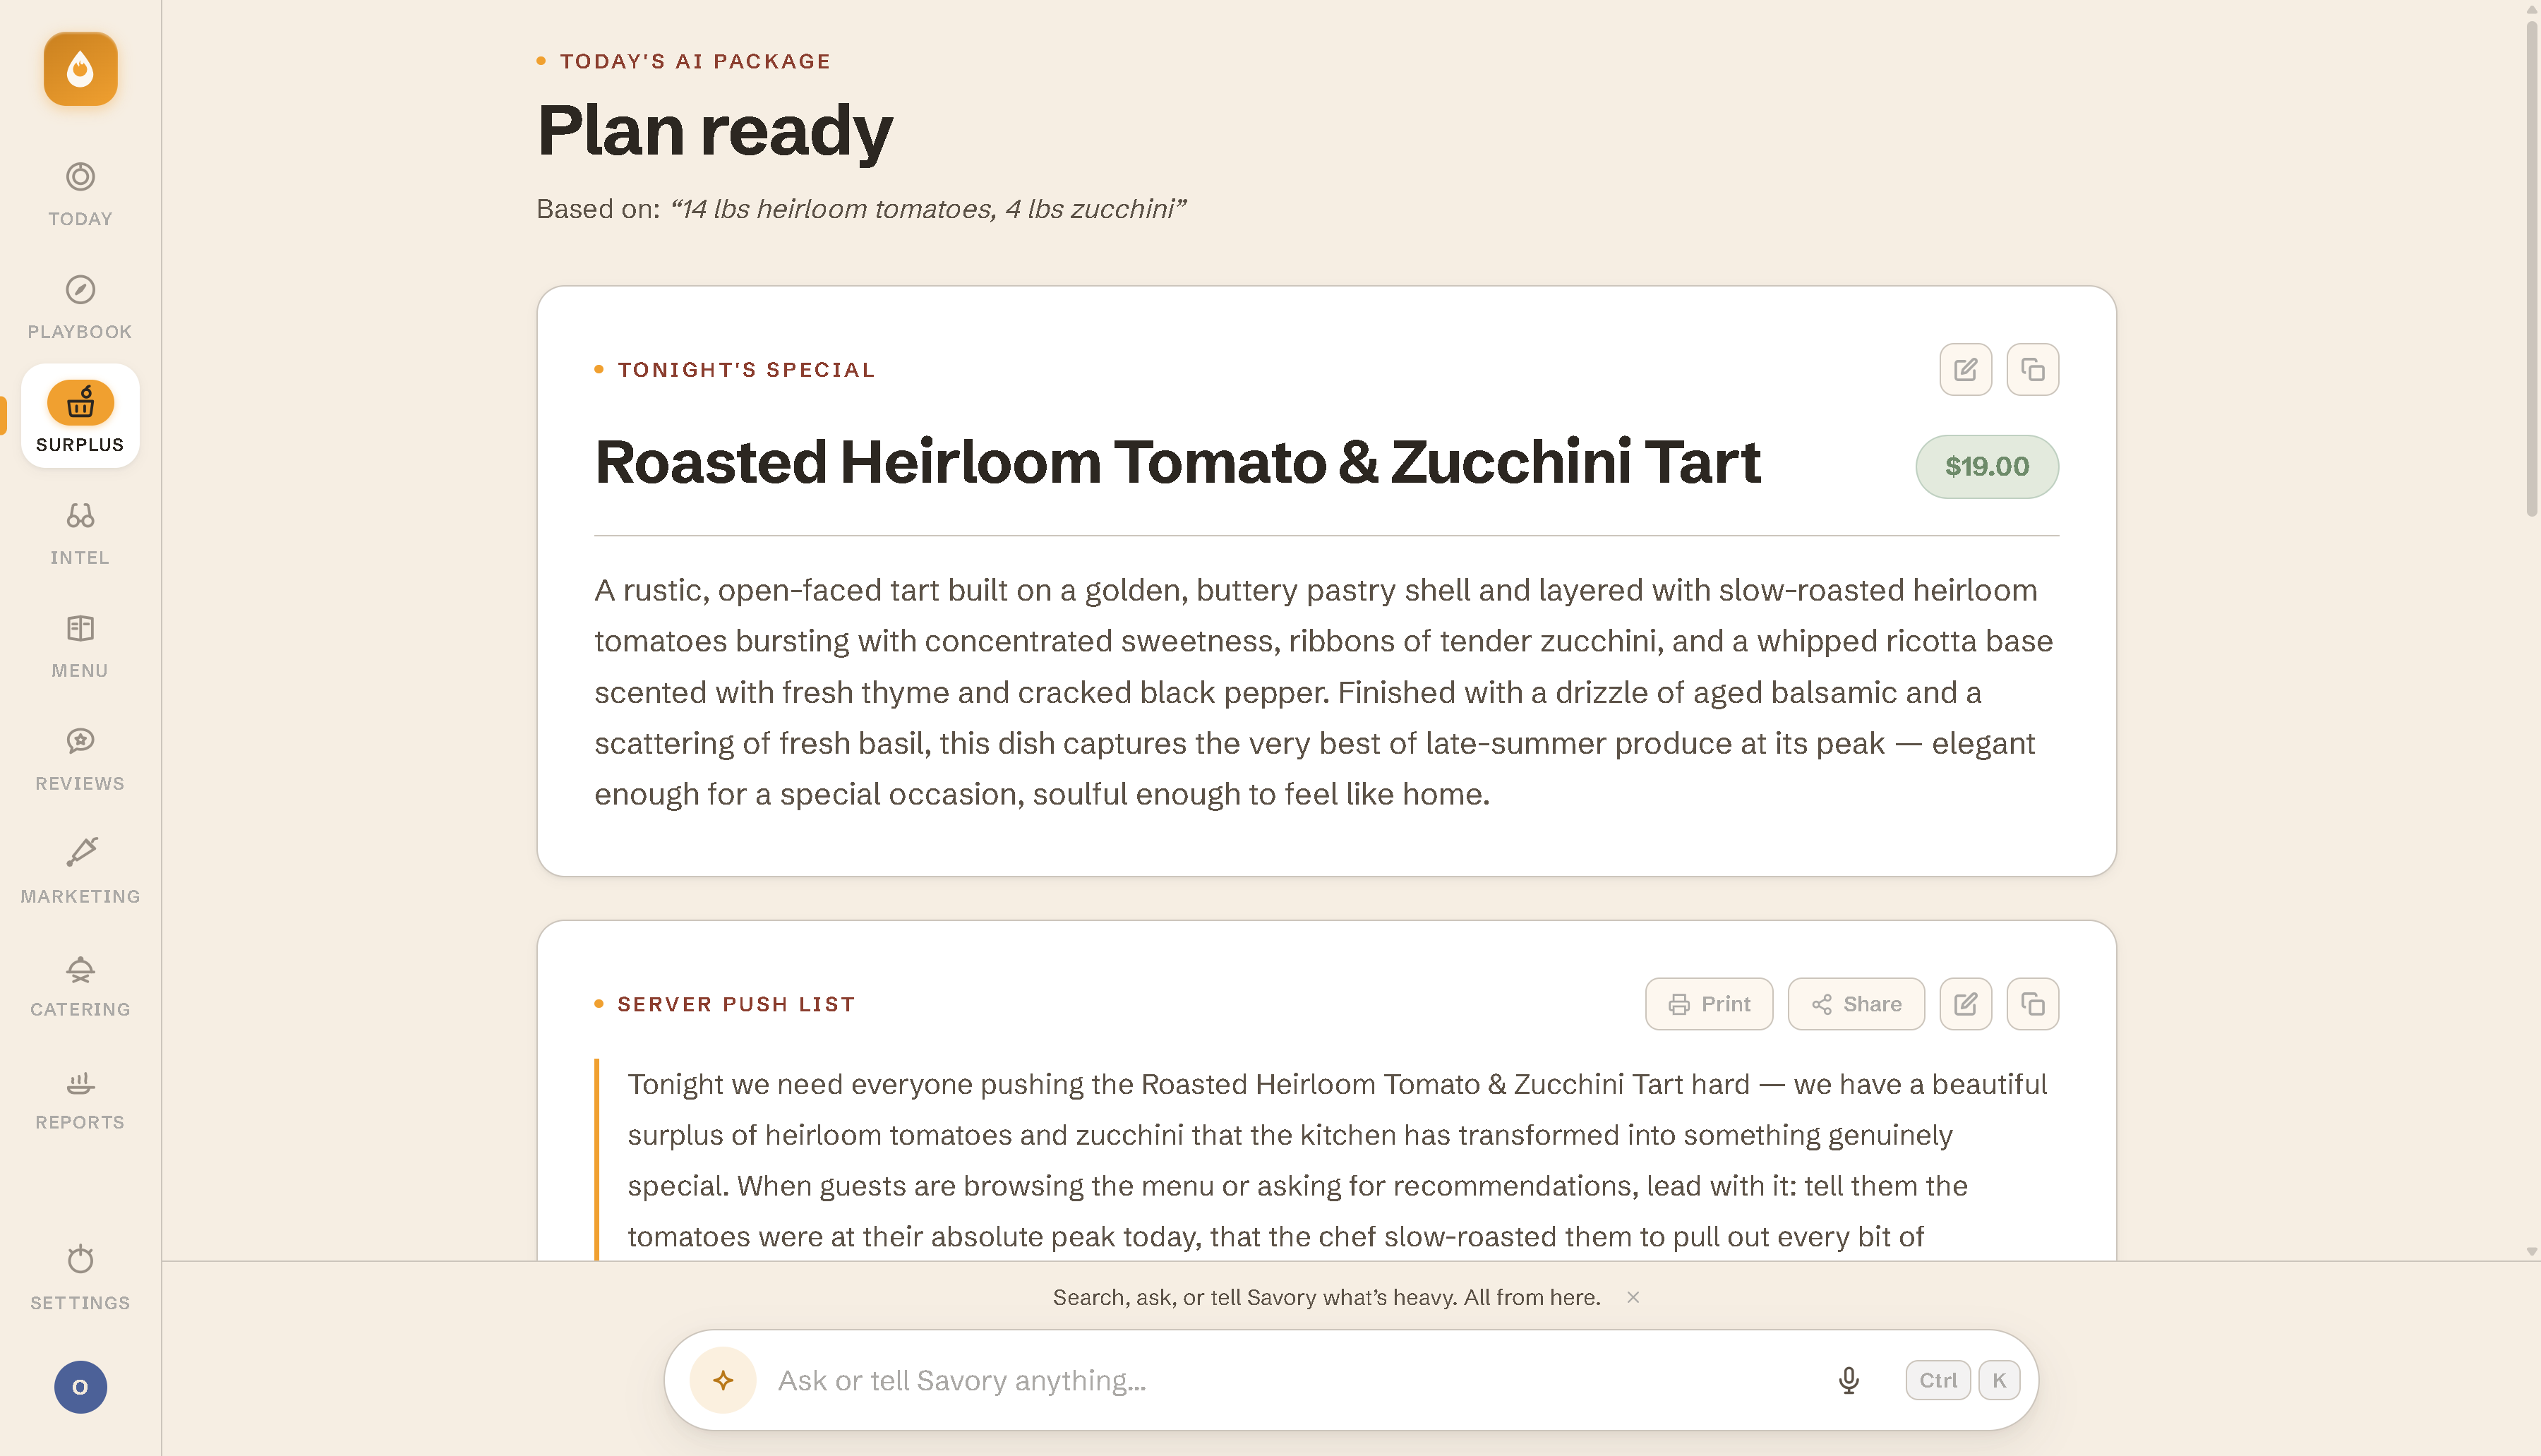Click the Share button
Image resolution: width=2541 pixels, height=1456 pixels.
click(x=1856, y=1003)
